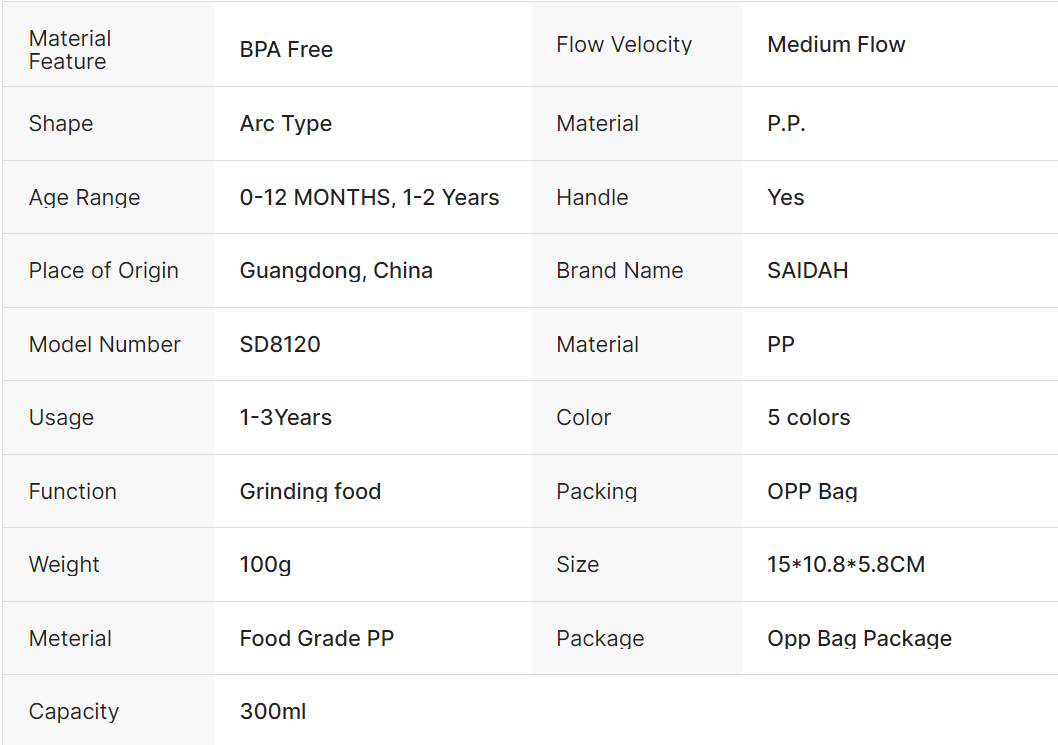
Task: Select the 100g weight value
Action: pyautogui.click(x=265, y=565)
